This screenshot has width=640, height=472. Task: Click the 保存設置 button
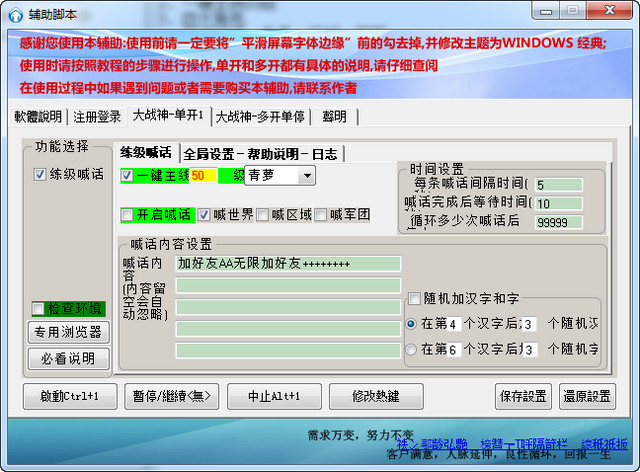click(x=523, y=396)
